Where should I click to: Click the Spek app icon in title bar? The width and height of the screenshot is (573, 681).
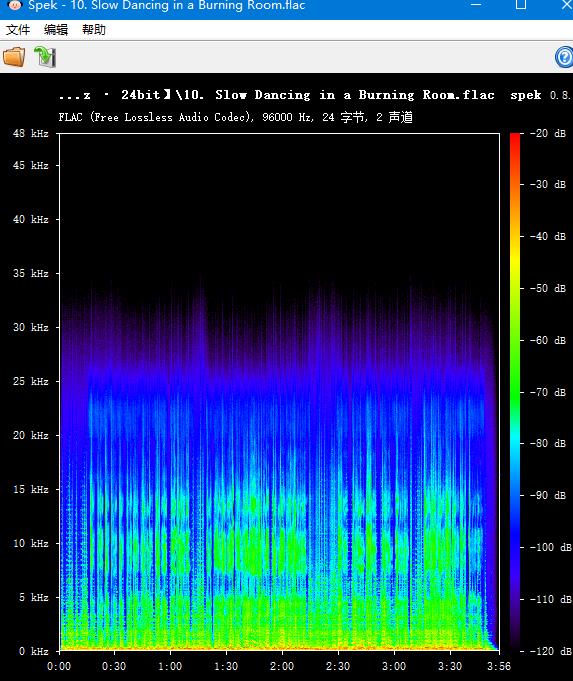(15, 5)
